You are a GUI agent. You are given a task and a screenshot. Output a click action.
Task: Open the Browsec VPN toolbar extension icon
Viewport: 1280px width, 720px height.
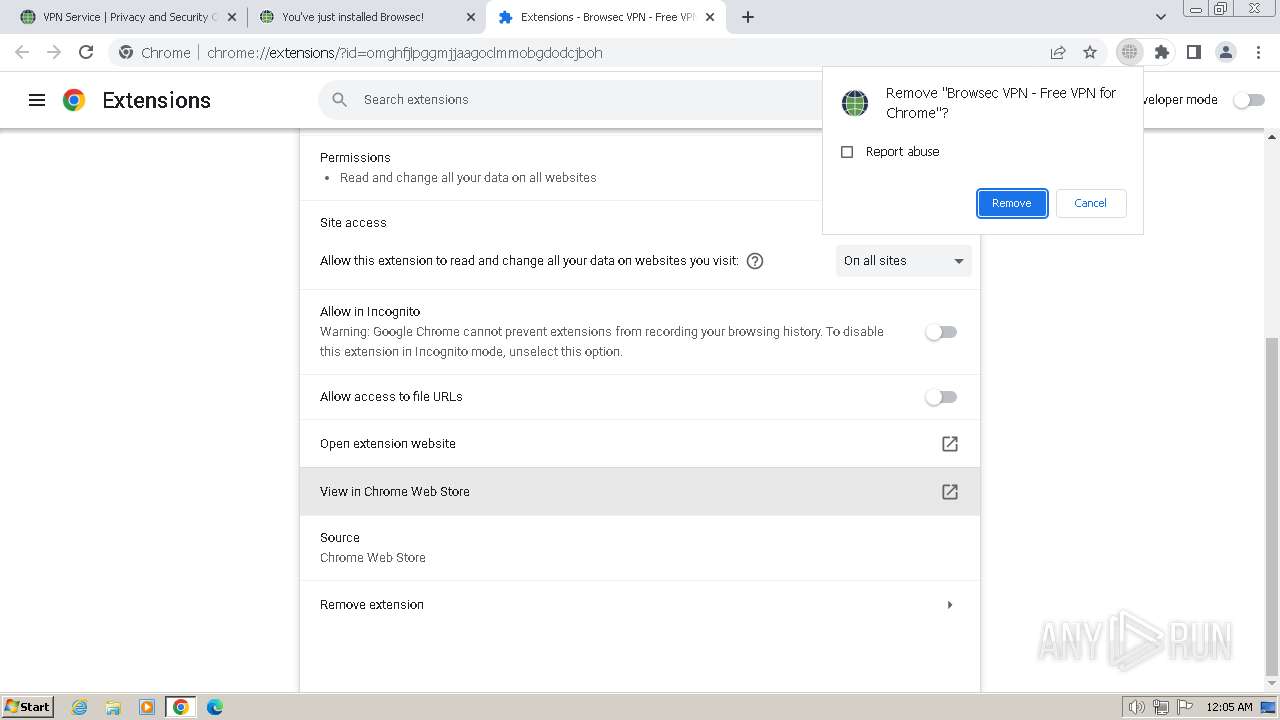click(x=1129, y=52)
